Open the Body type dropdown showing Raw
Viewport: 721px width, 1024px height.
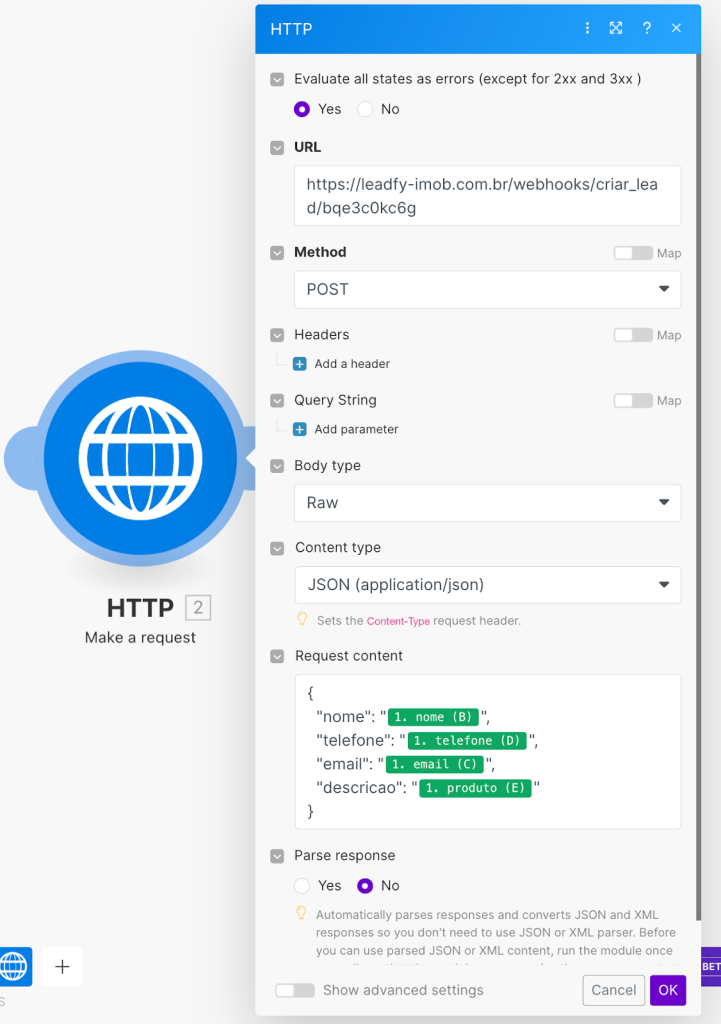click(487, 502)
